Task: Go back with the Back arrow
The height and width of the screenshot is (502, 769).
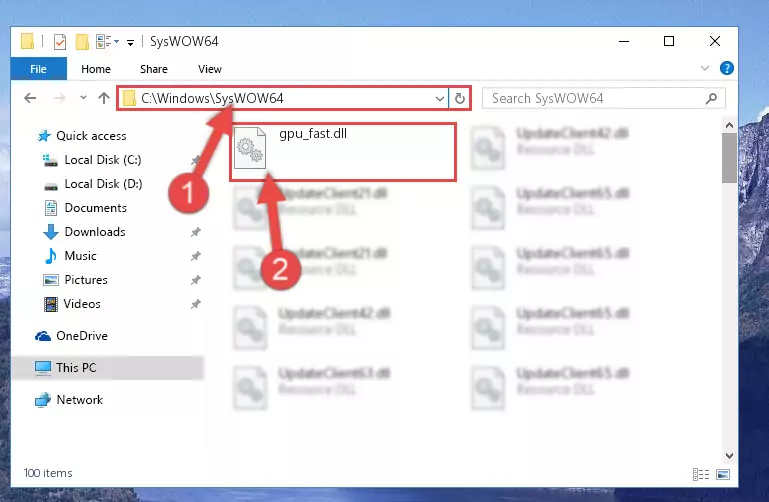Action: coord(30,98)
